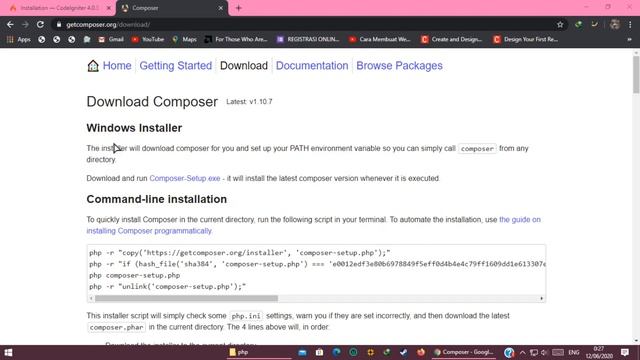Viewport: 640px width, 360px height.
Task: Open a new browser tab
Action: [239, 8]
